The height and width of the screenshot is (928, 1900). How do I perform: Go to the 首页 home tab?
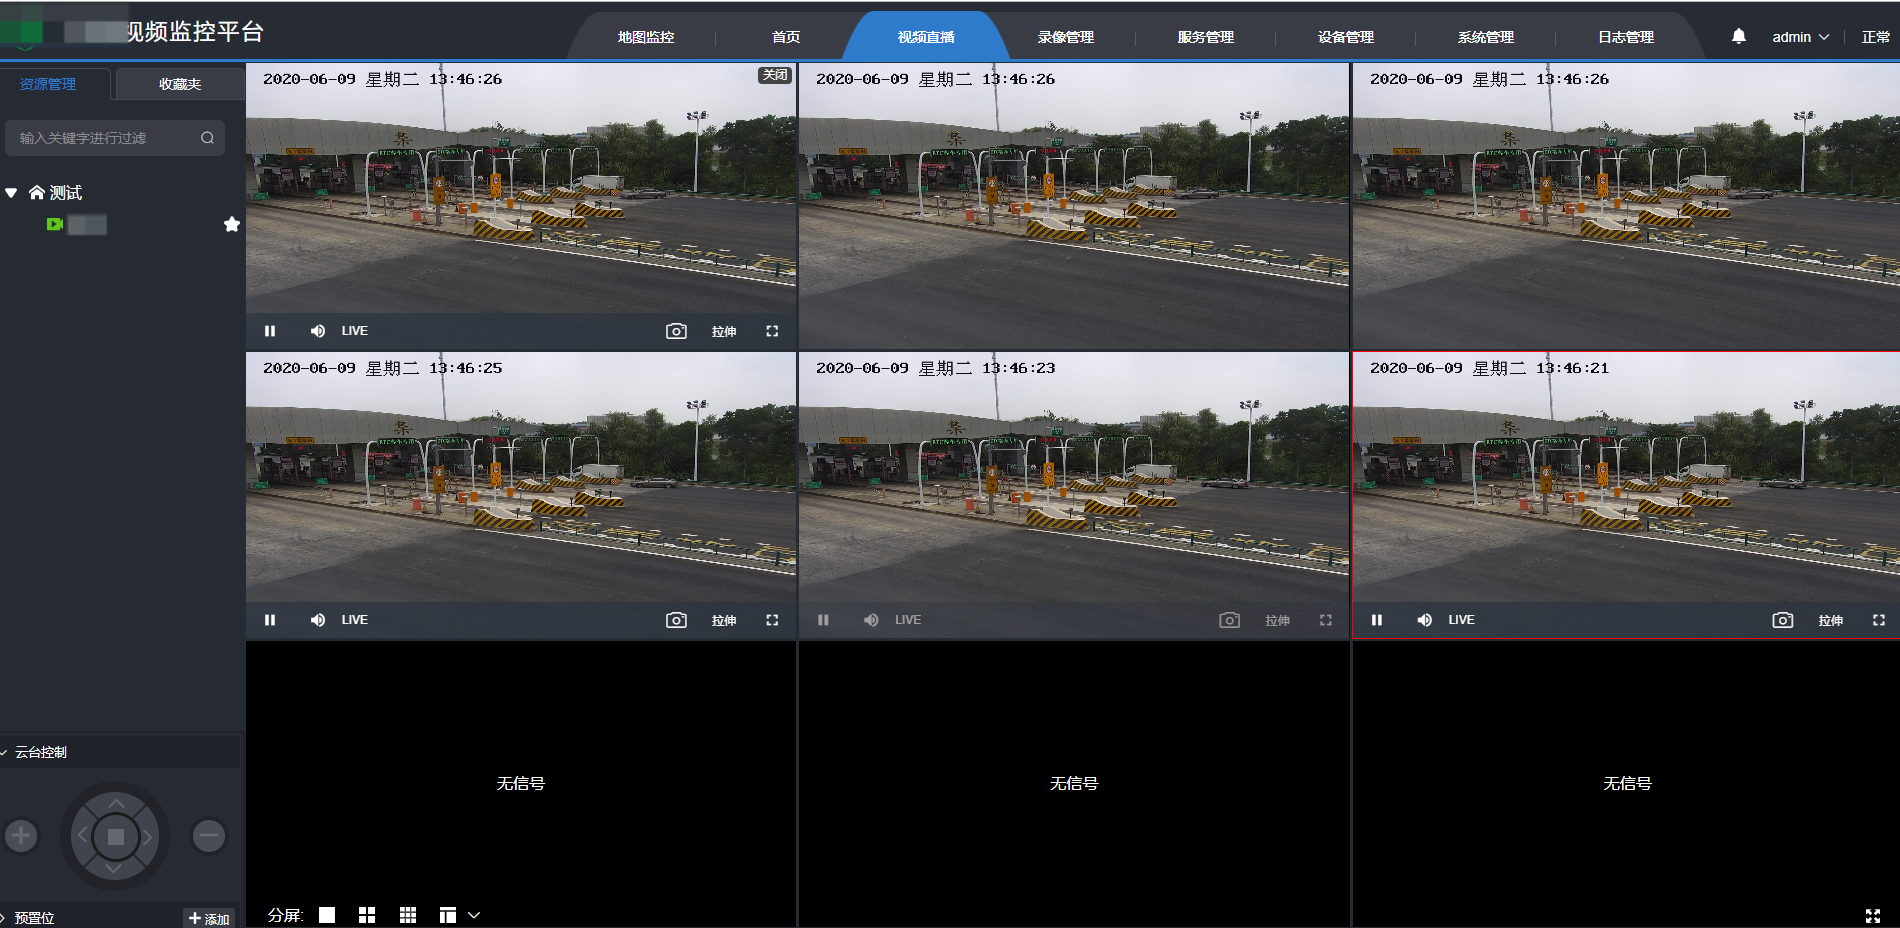coord(786,37)
